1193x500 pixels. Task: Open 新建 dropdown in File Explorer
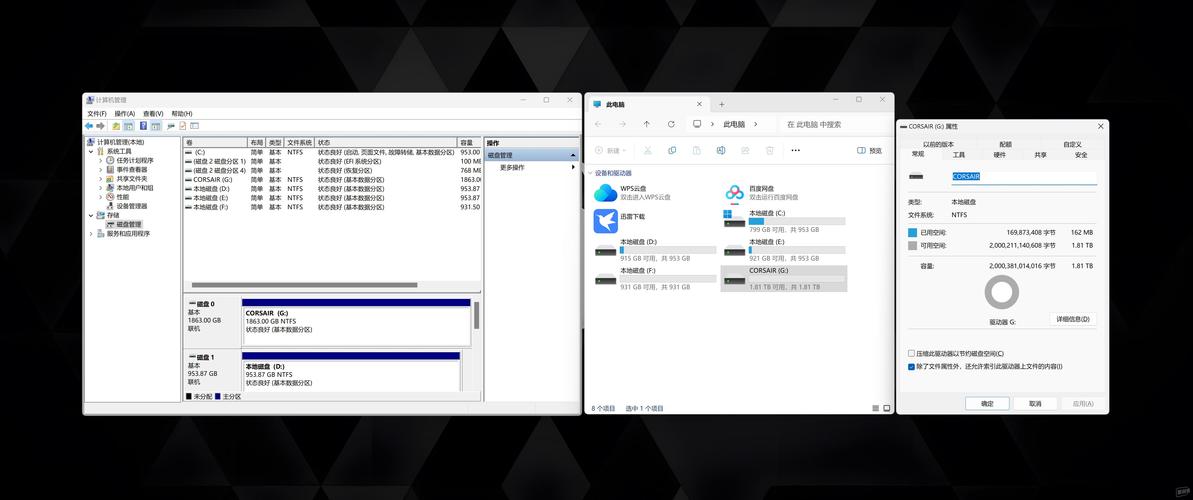[611, 151]
